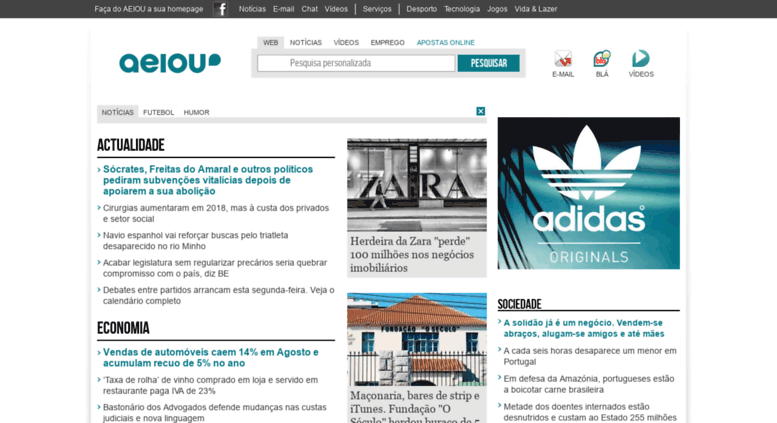Open Jogos in the top bar
This screenshot has height=423, width=777.
pyautogui.click(x=497, y=9)
